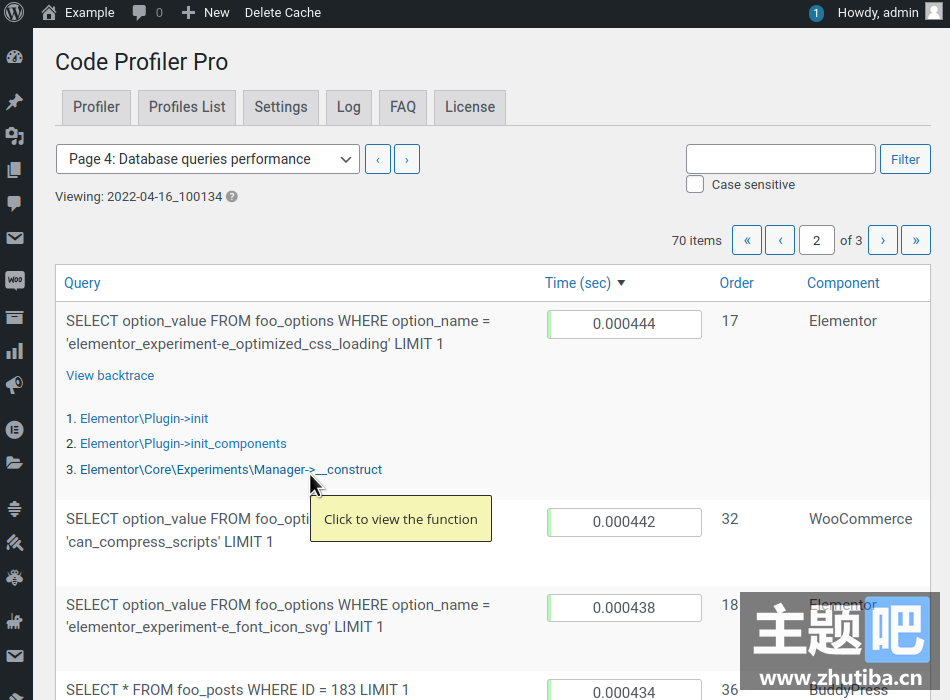950x700 pixels.
Task: Click the 0.000438 time bar
Action: point(624,608)
